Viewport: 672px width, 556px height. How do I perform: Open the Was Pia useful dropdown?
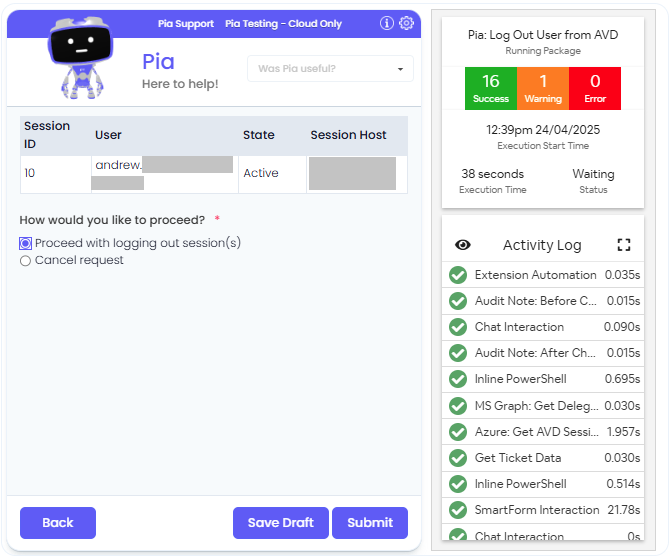tap(330, 69)
